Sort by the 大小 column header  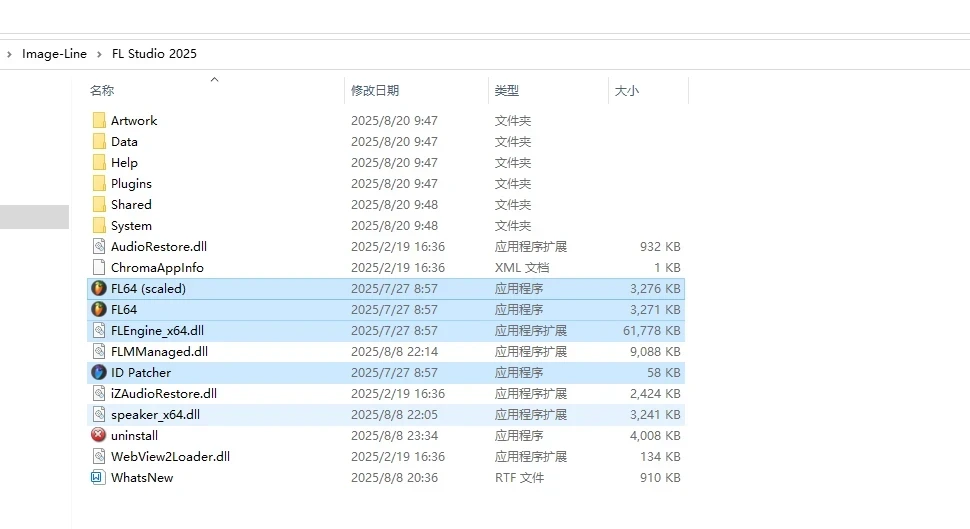[x=627, y=90]
